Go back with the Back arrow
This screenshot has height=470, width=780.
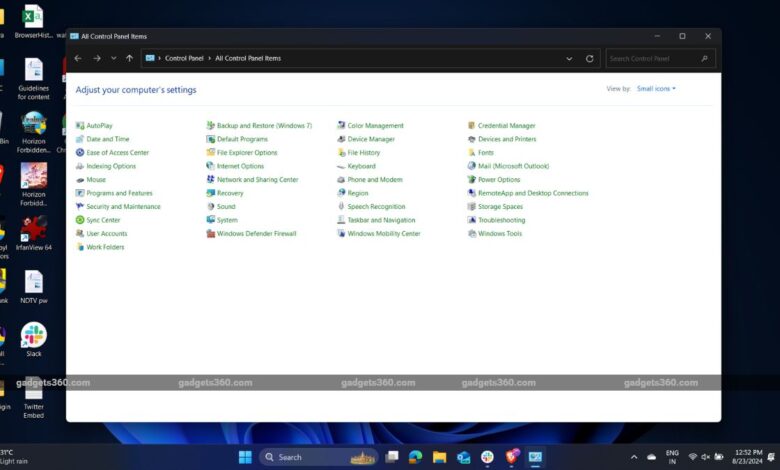tap(78, 58)
